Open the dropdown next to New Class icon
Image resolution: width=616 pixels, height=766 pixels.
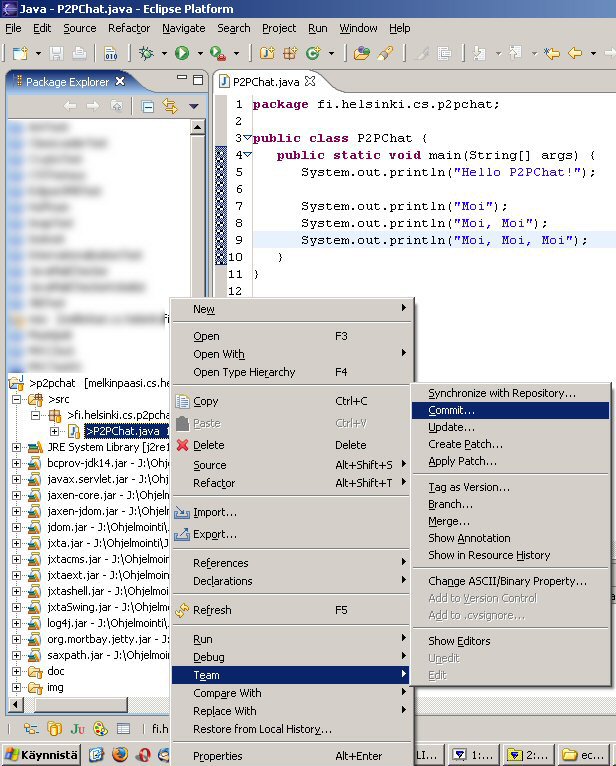(331, 53)
